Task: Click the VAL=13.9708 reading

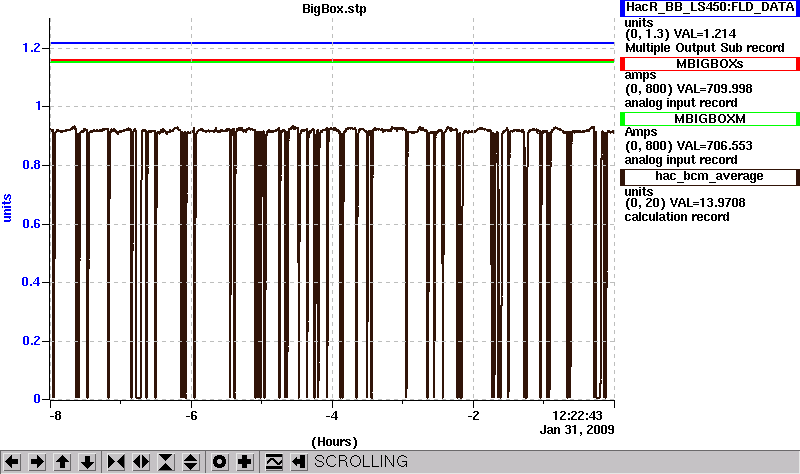Action: point(707,203)
